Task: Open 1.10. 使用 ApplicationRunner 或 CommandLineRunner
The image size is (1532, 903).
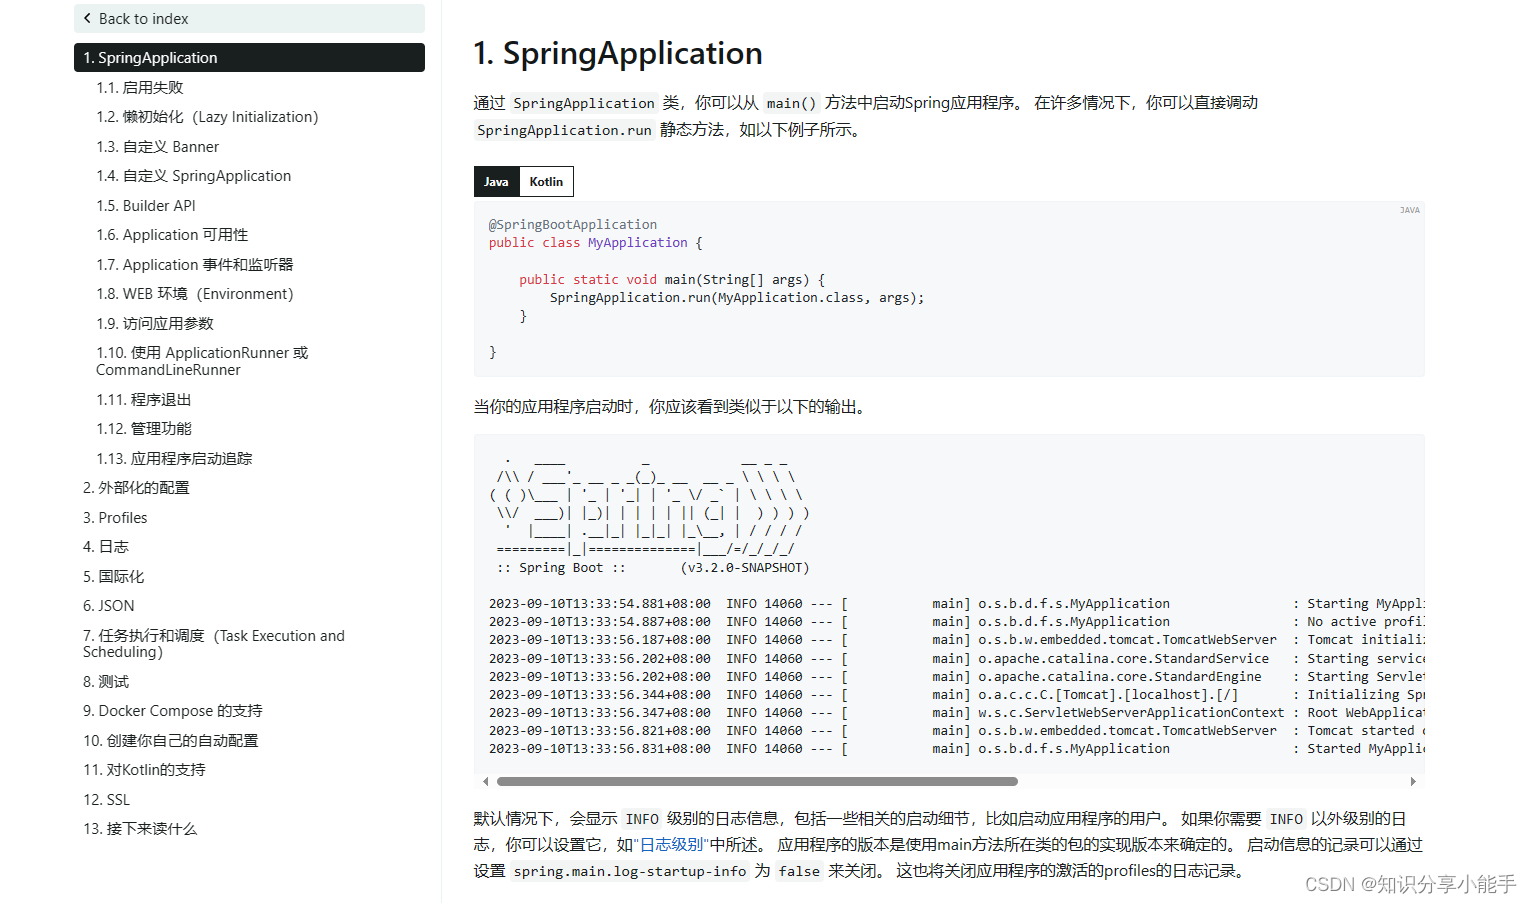Action: coord(202,361)
